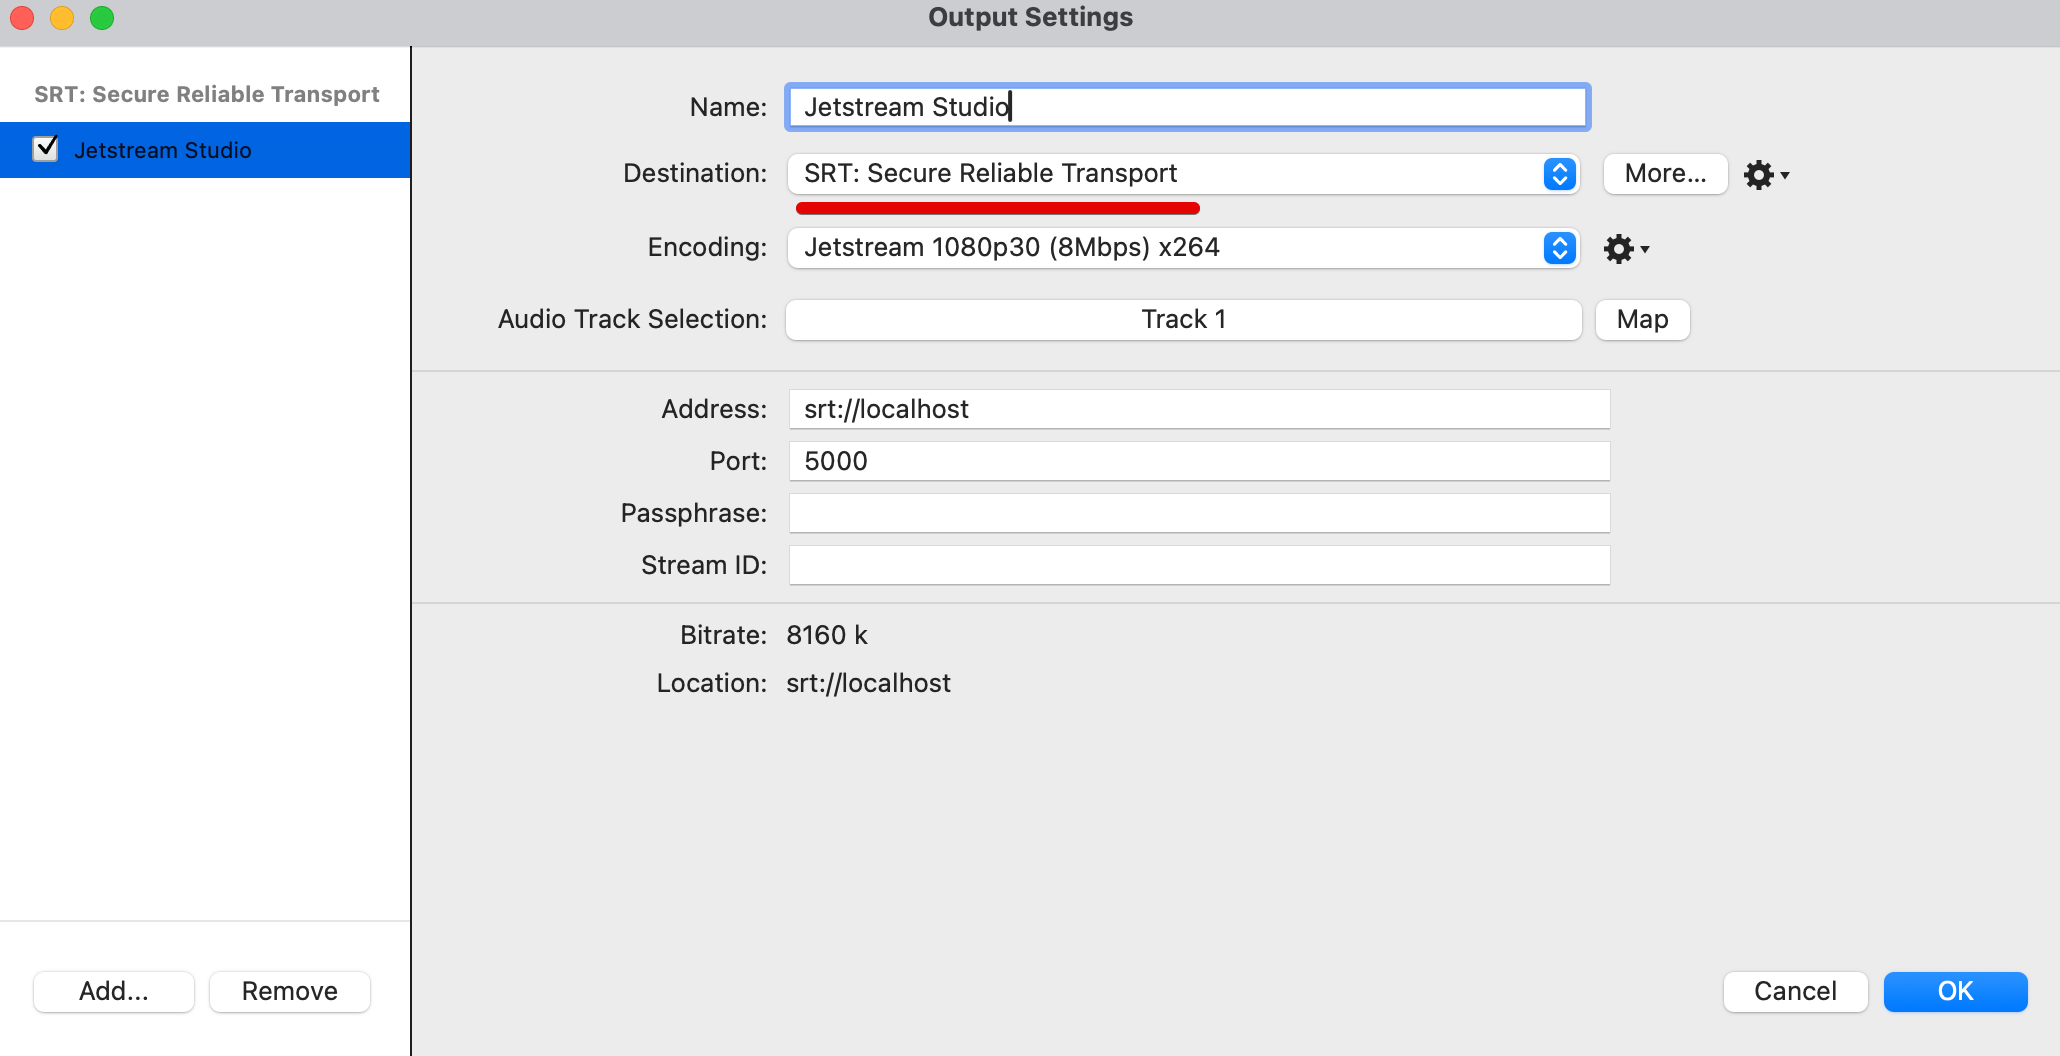
Task: Click the empty Stream ID field
Action: coord(1199,565)
